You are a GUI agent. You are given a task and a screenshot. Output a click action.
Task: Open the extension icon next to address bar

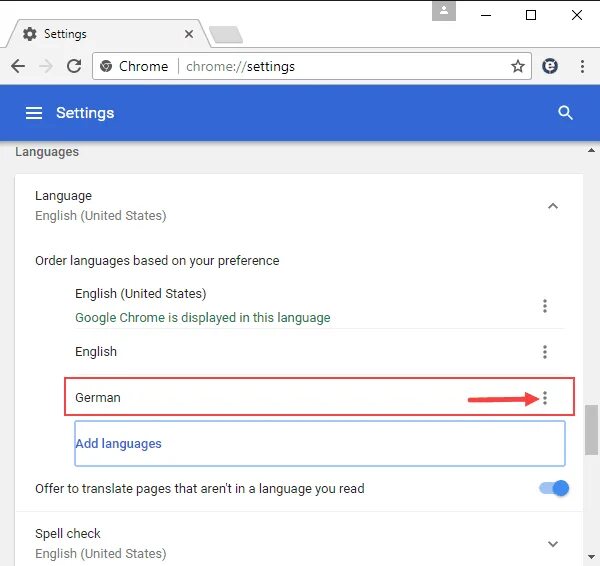tap(549, 66)
